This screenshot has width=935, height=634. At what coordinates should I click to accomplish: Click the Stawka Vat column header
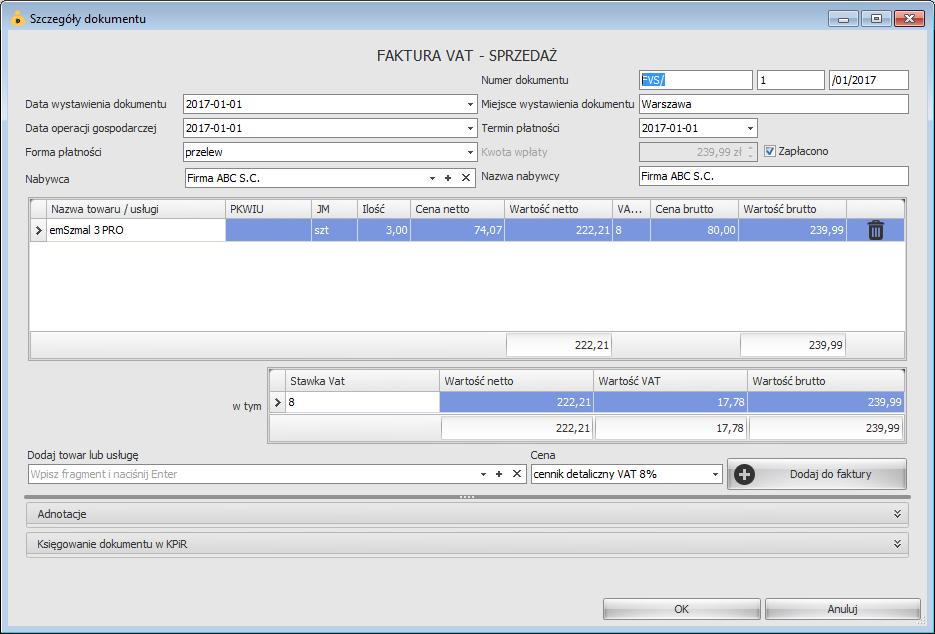(x=362, y=381)
